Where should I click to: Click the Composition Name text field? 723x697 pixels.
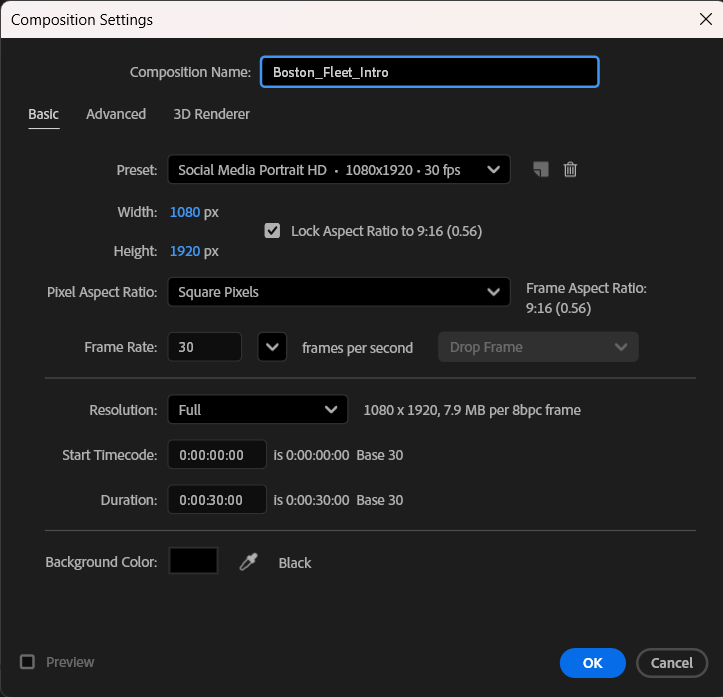pos(429,72)
